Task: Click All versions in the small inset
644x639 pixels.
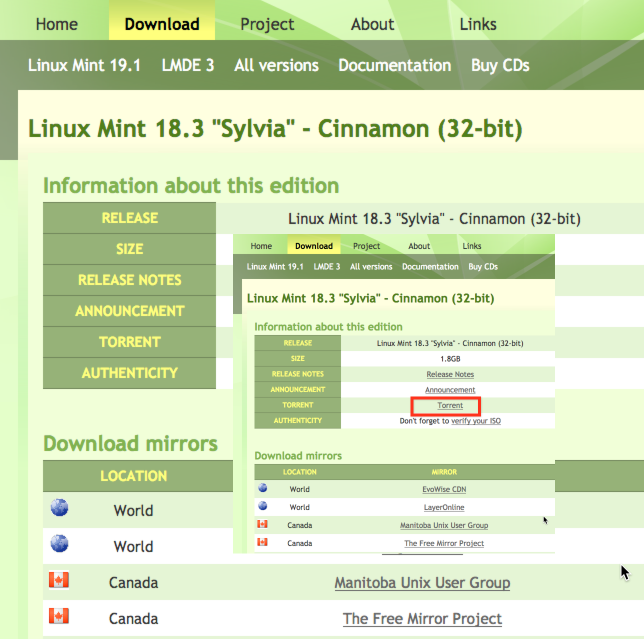Action: point(371,267)
